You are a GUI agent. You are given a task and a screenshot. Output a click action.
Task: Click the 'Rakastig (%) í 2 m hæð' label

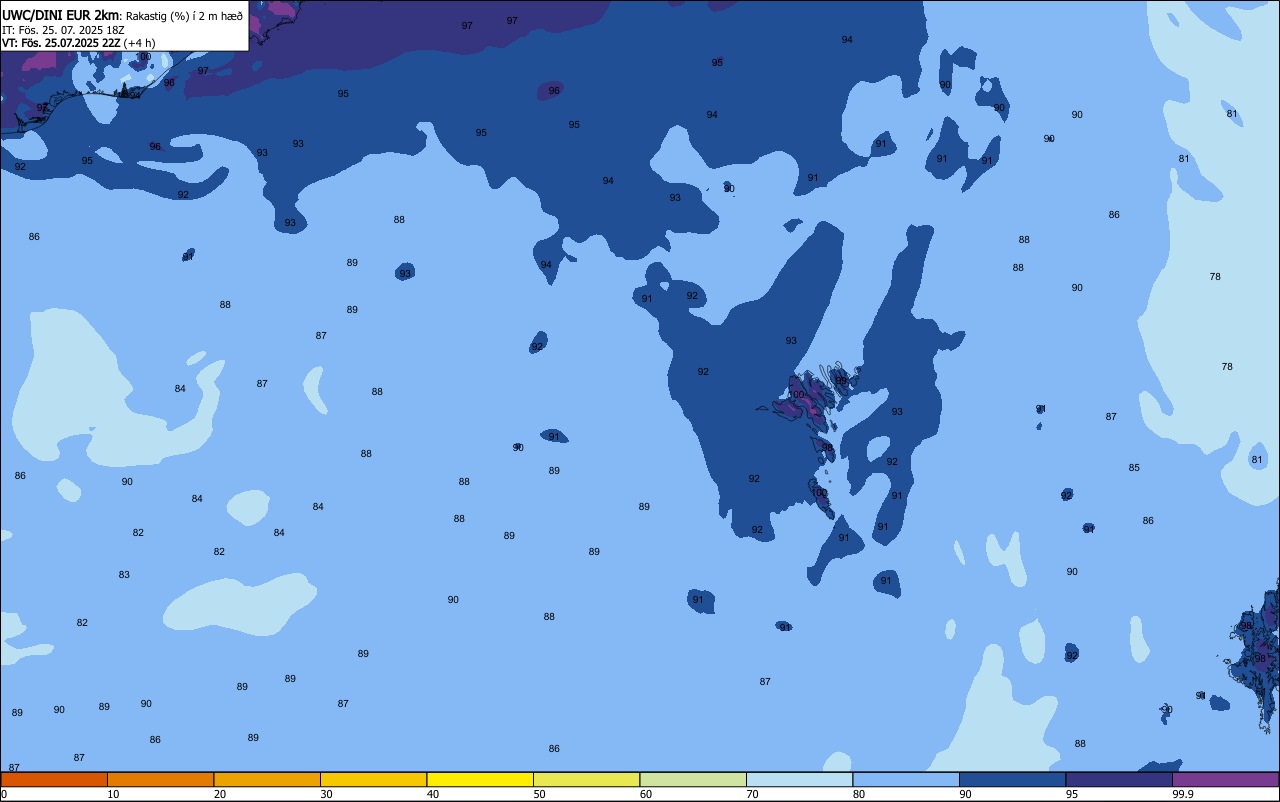tap(184, 15)
